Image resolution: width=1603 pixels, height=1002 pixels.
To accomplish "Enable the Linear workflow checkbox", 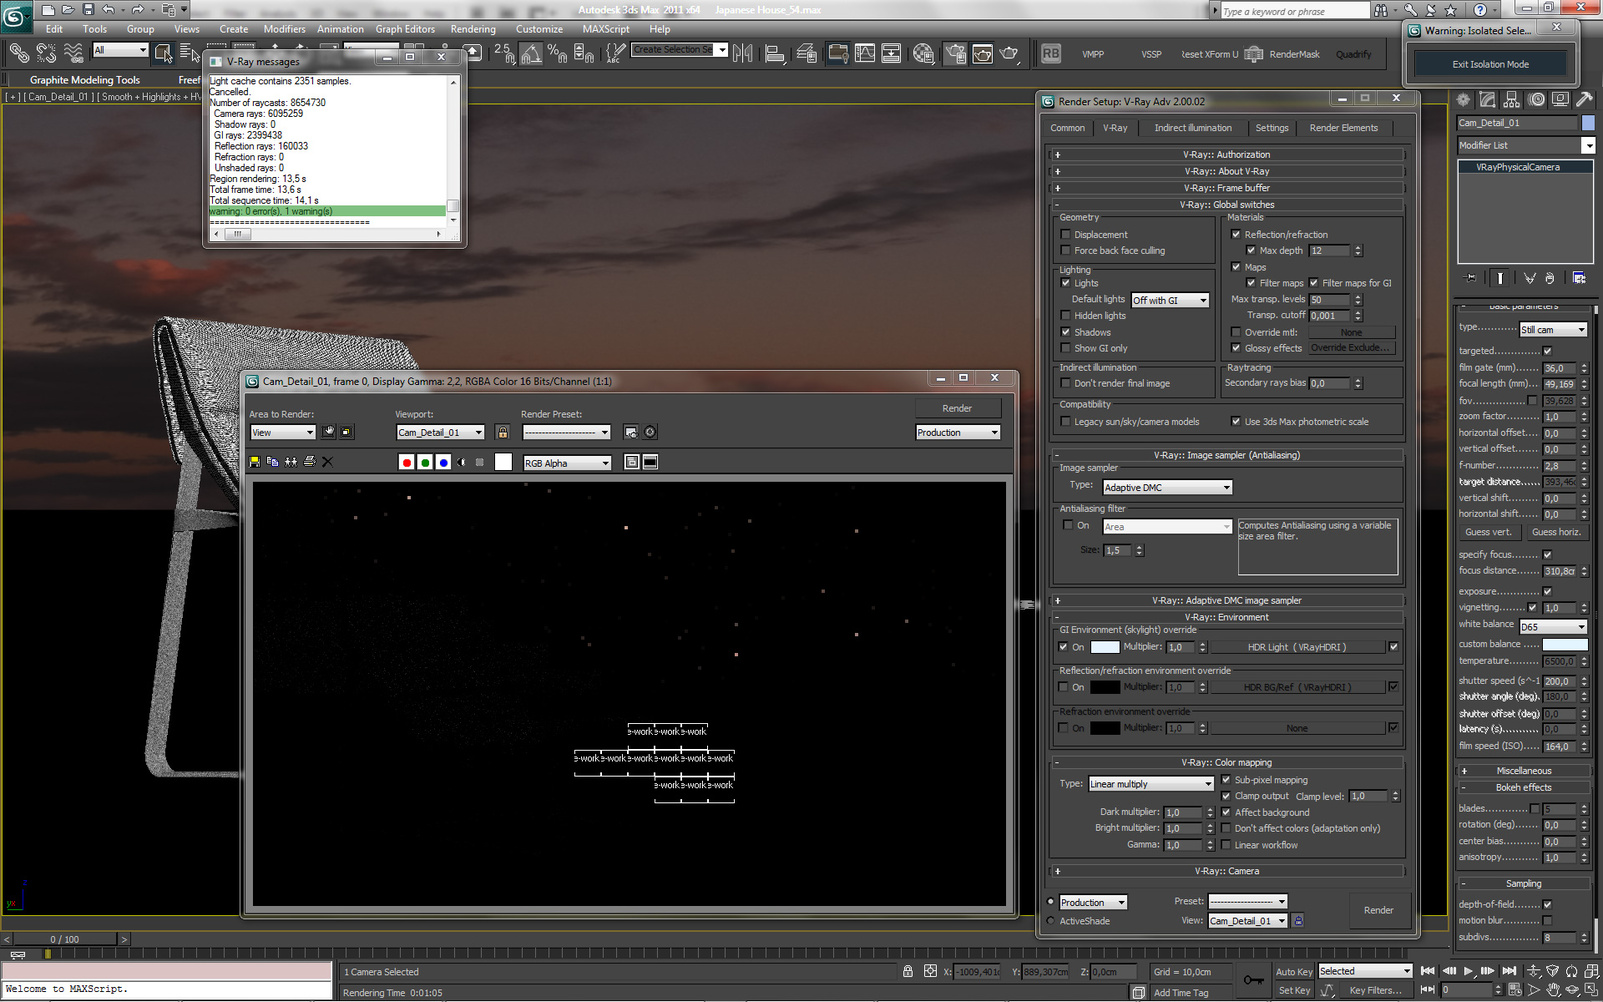I will pos(1226,845).
